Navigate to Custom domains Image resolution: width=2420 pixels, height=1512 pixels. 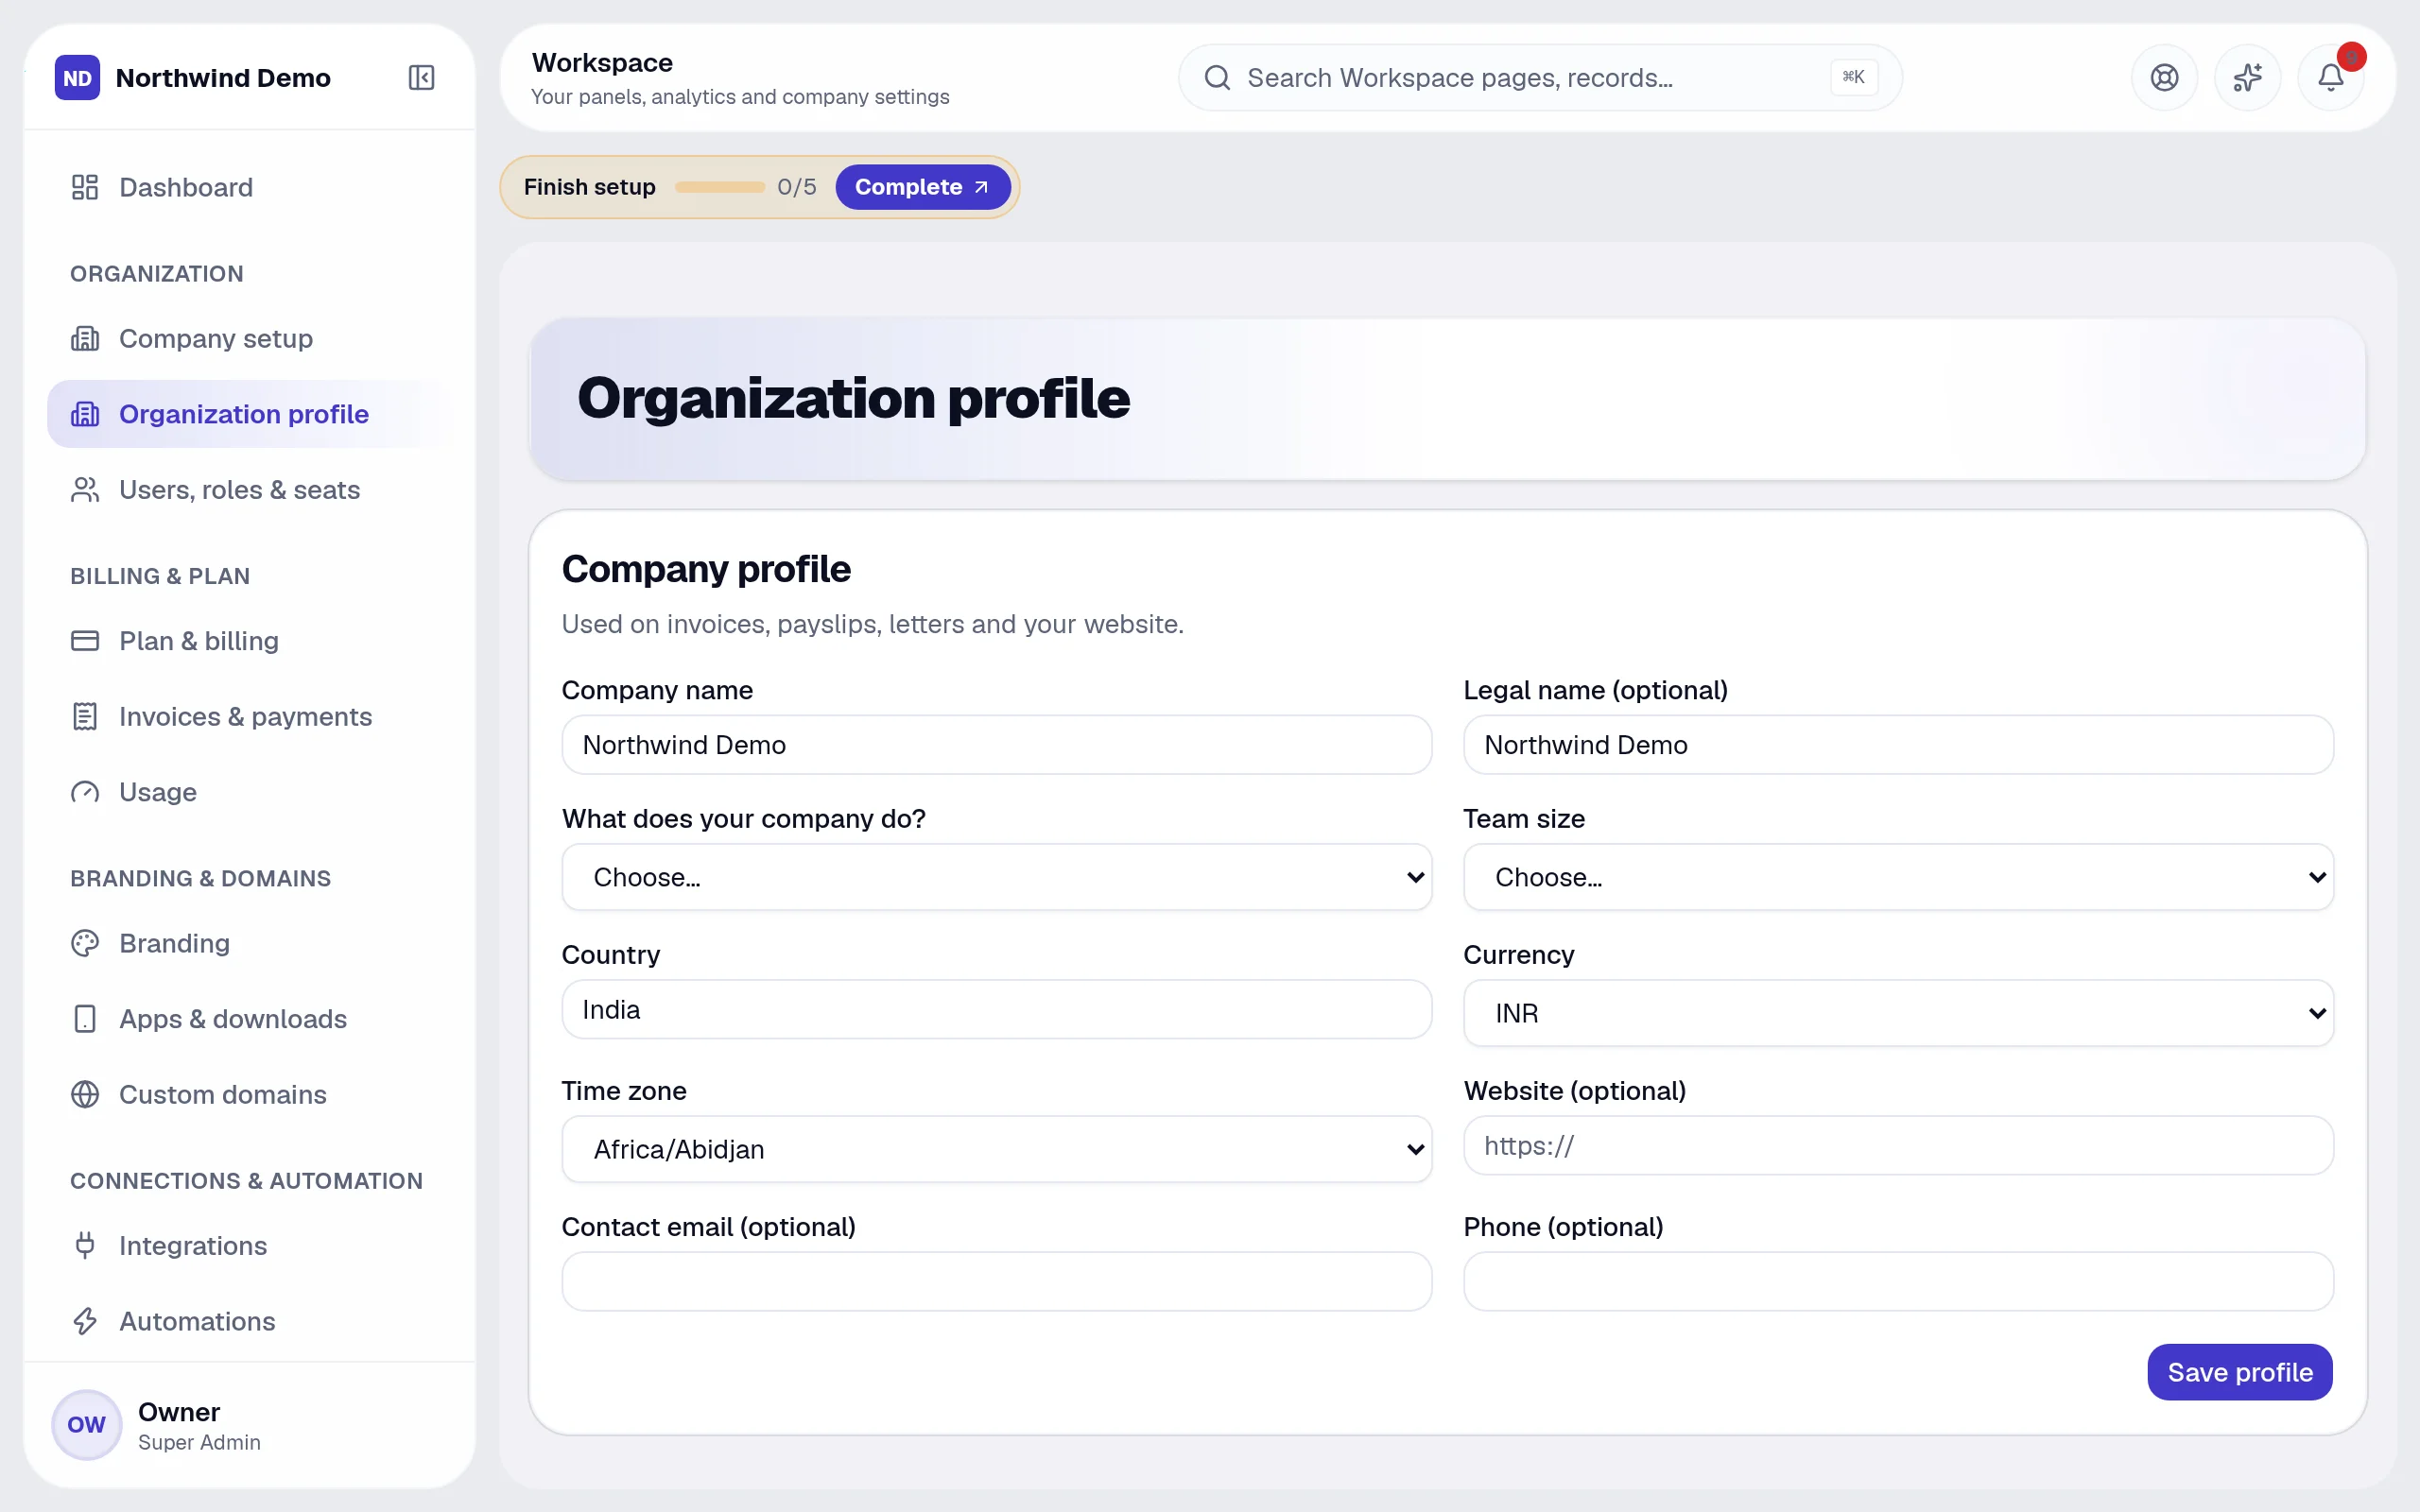click(x=250, y=1094)
